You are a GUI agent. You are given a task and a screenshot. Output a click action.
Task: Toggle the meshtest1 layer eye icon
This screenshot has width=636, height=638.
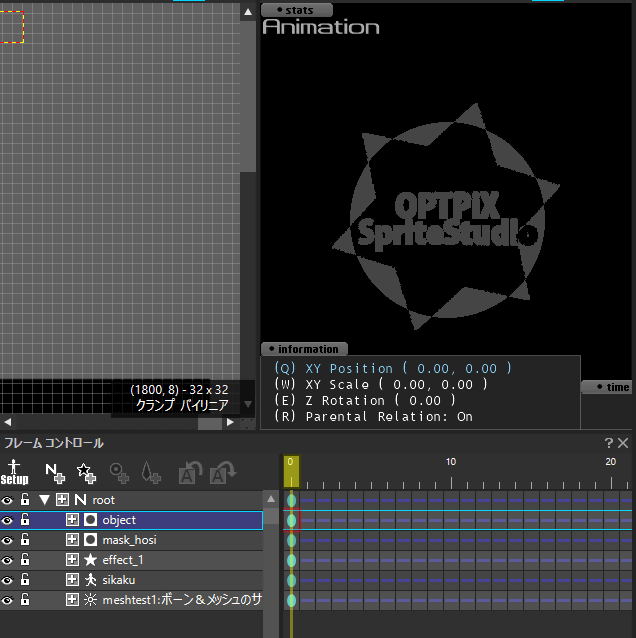tap(7, 600)
